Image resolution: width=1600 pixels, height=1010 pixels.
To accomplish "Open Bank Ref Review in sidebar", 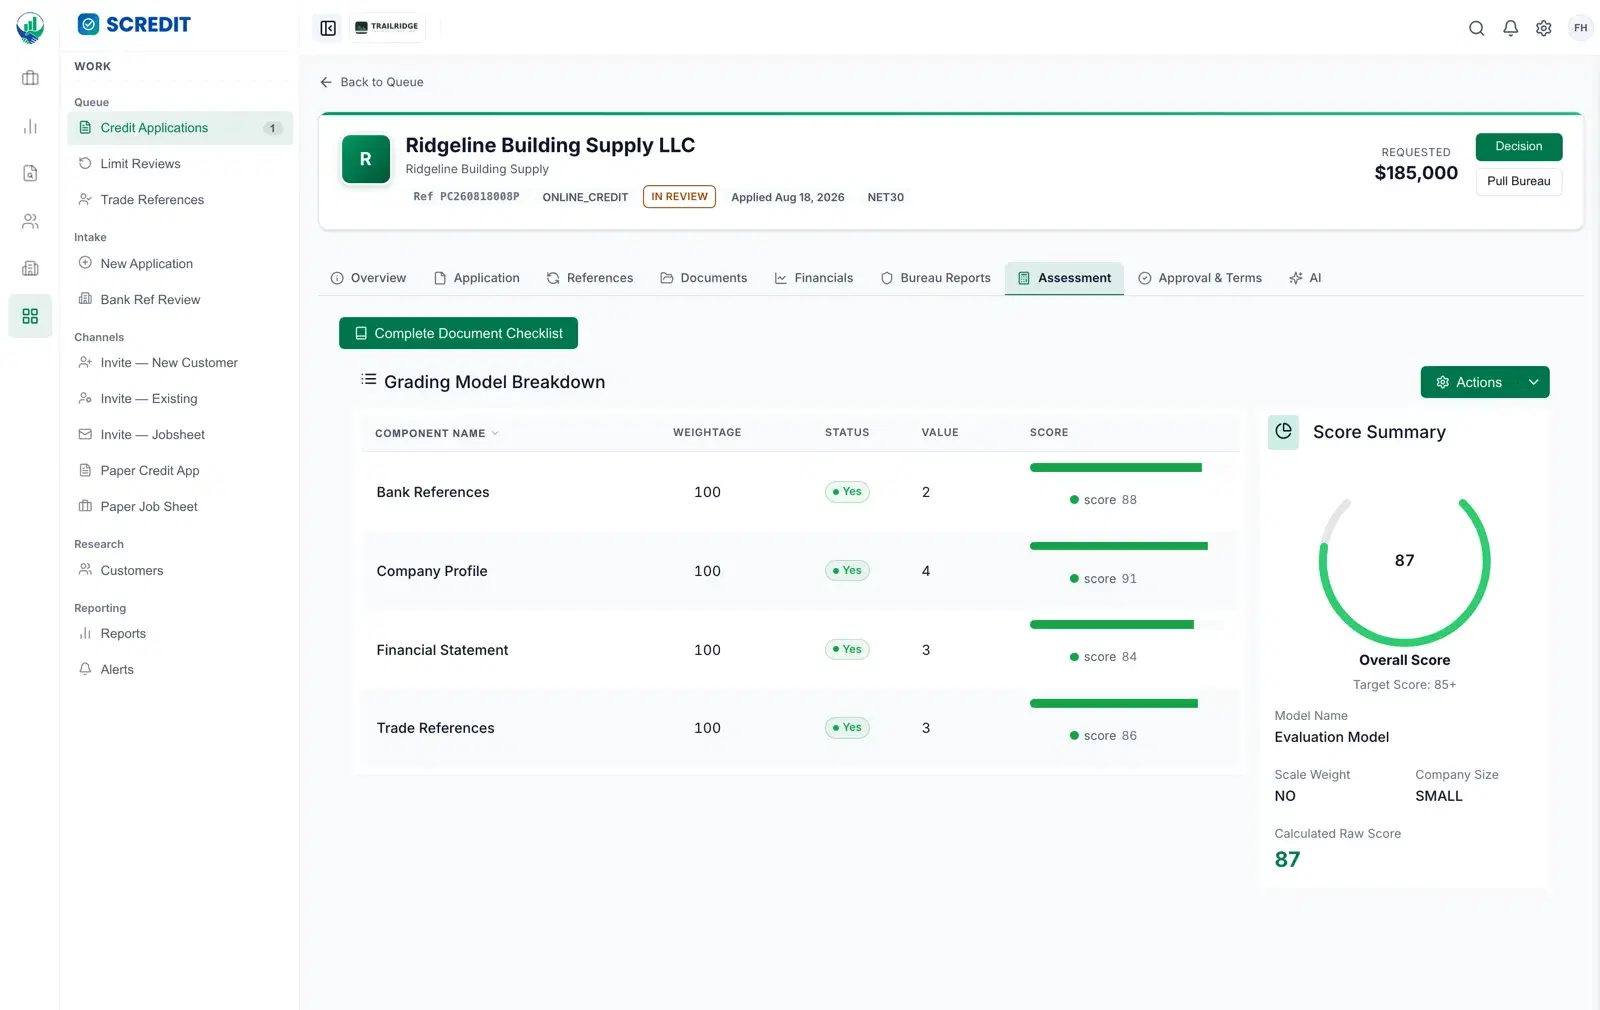I will click(x=180, y=300).
